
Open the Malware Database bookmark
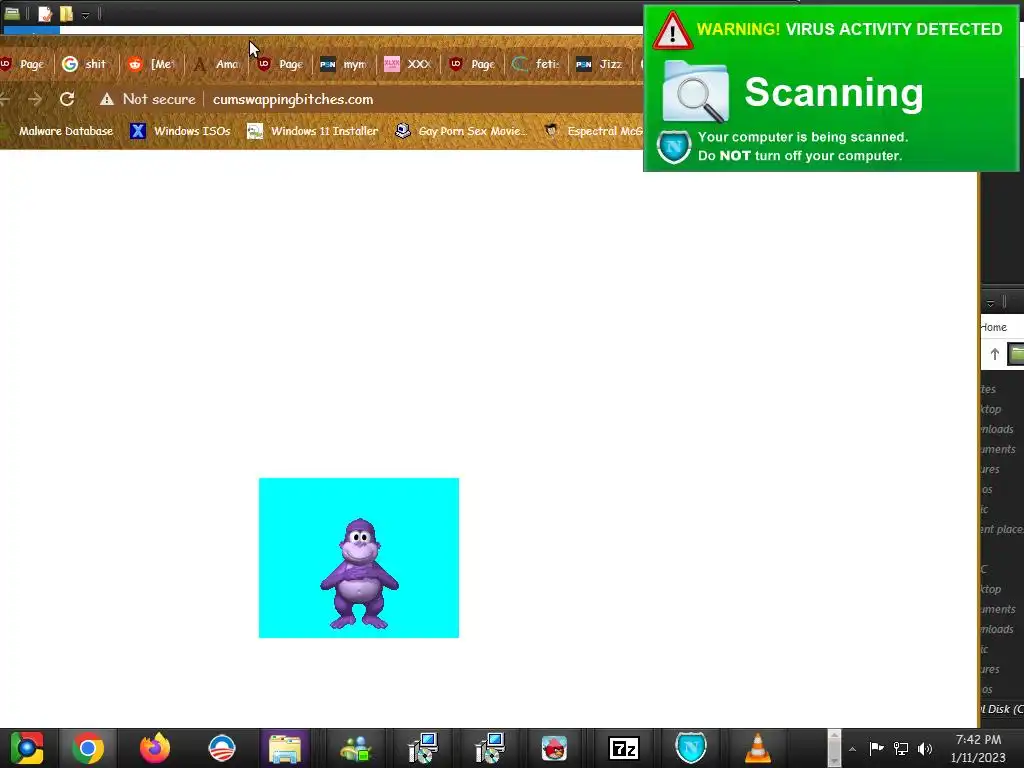66,131
